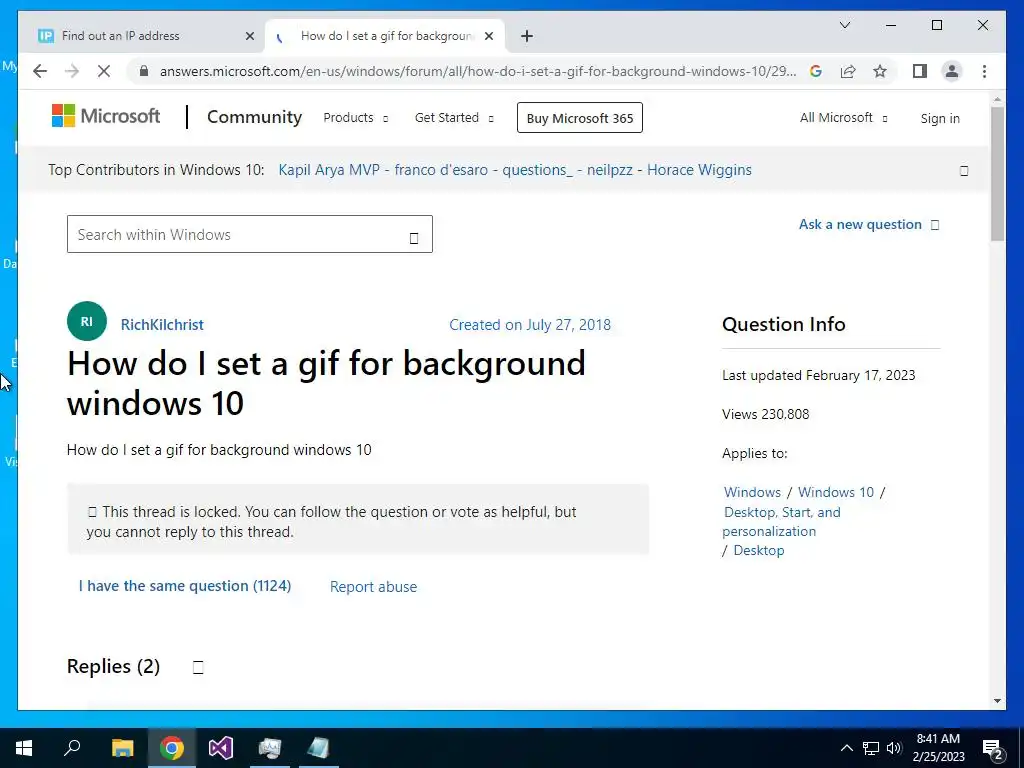
Task: Click the Buy Microsoft 365 button
Action: click(580, 118)
